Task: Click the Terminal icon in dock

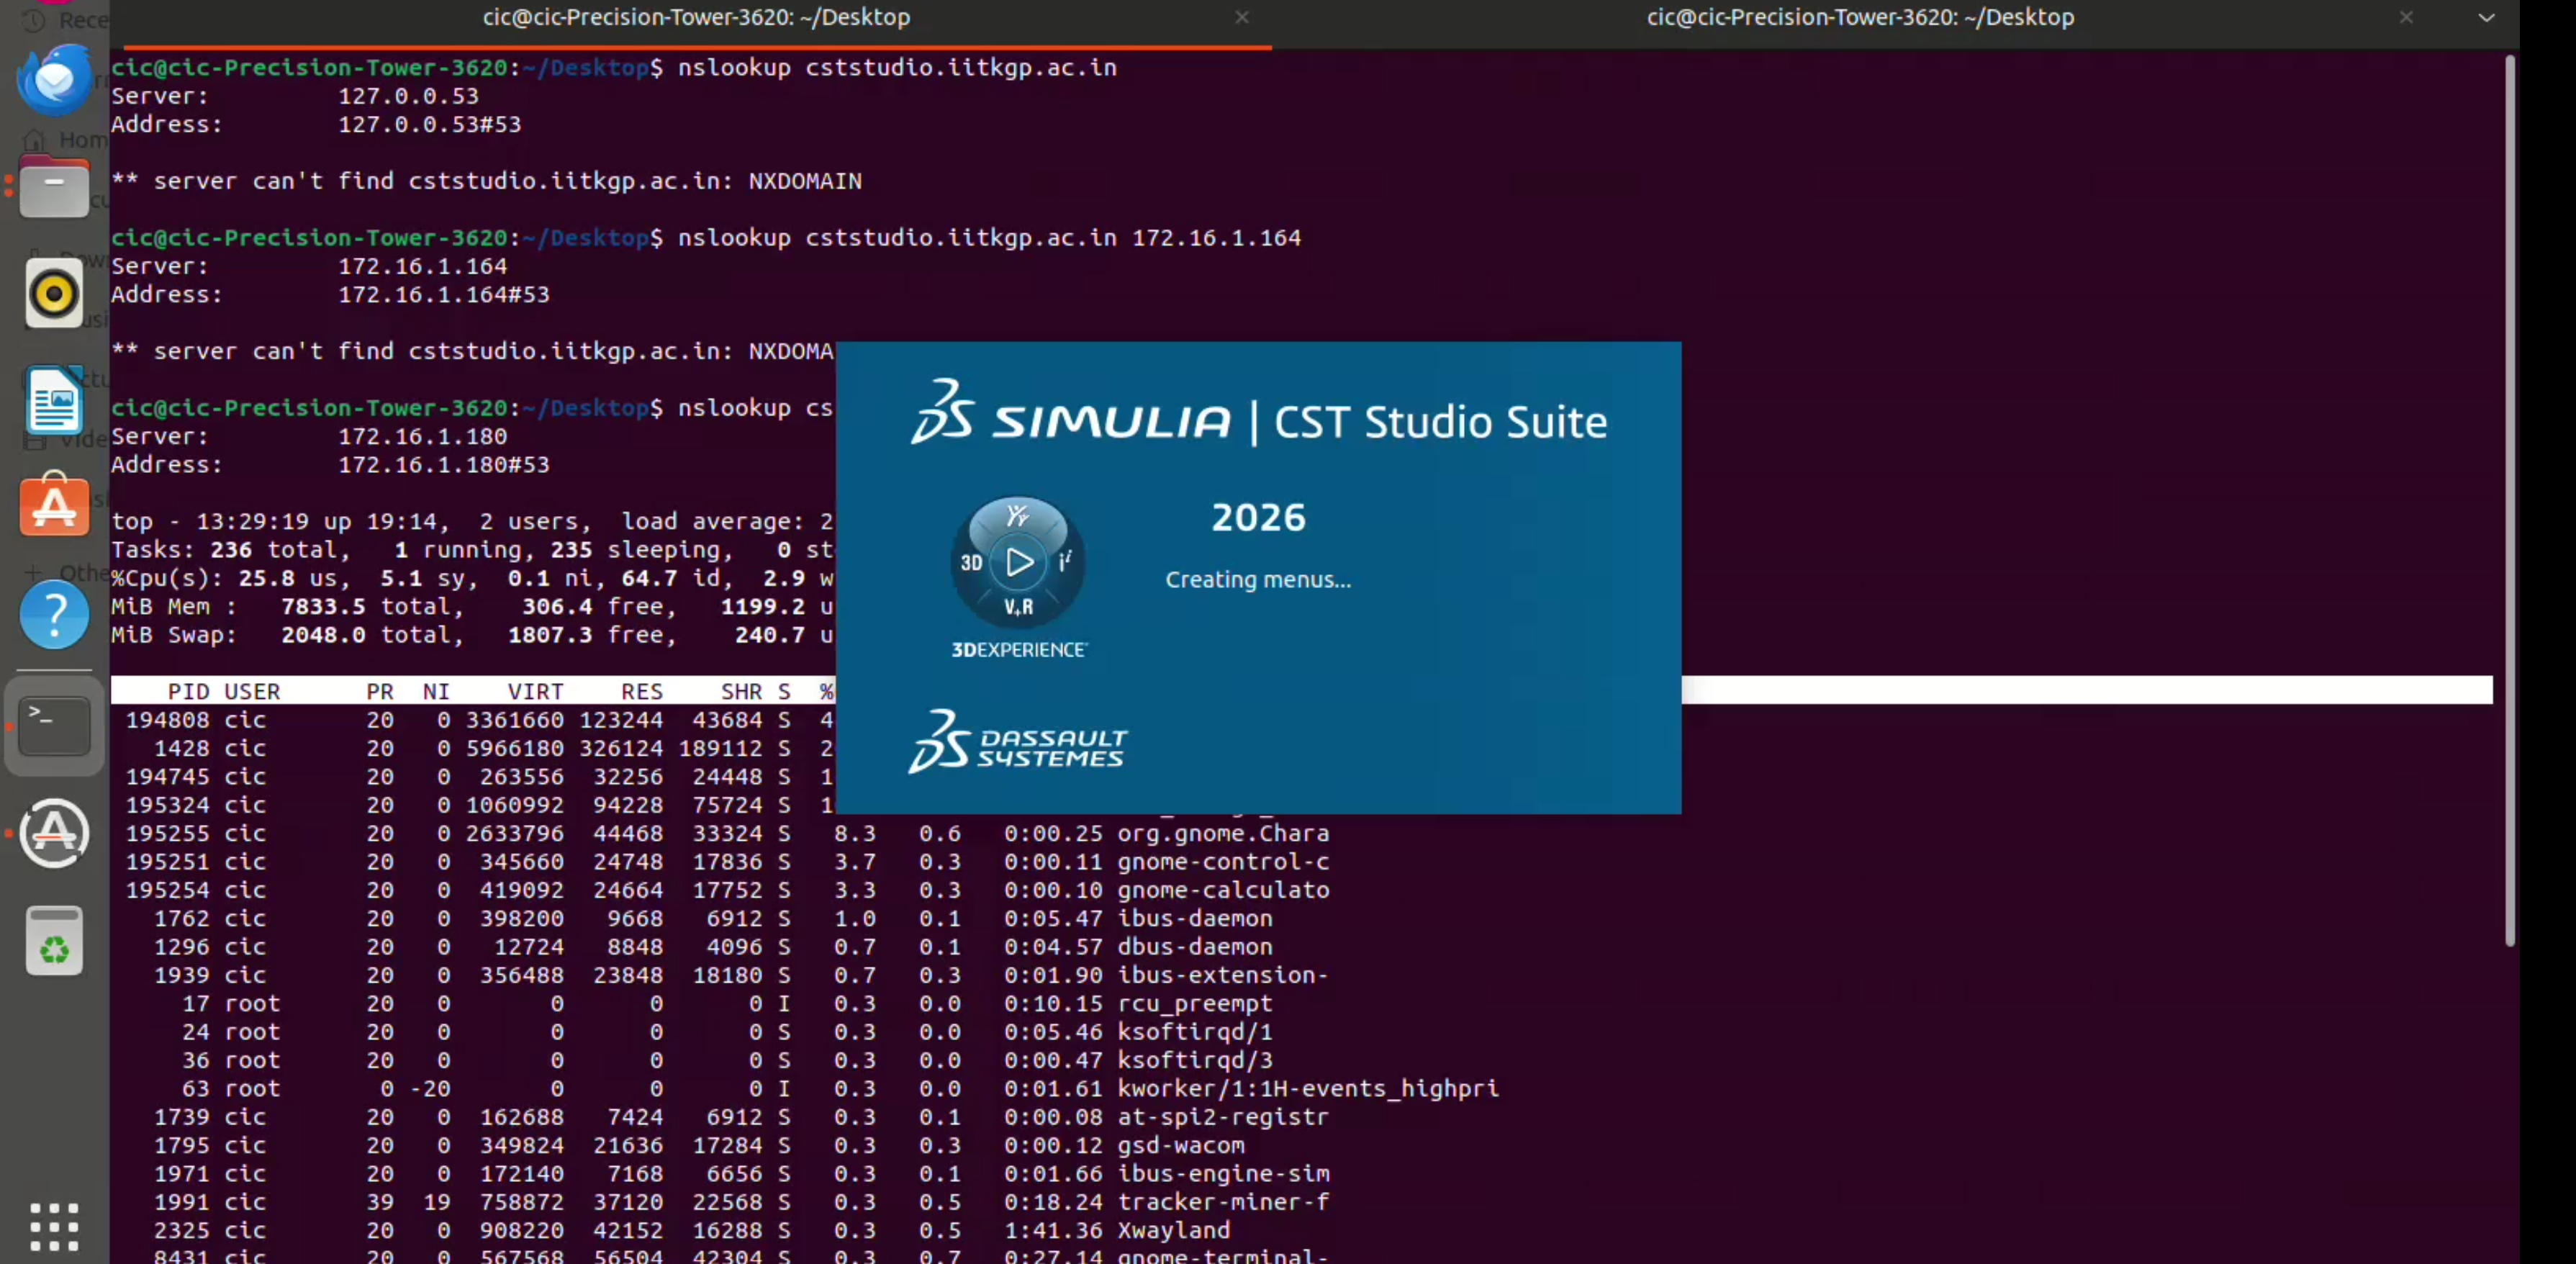Action: (x=54, y=725)
